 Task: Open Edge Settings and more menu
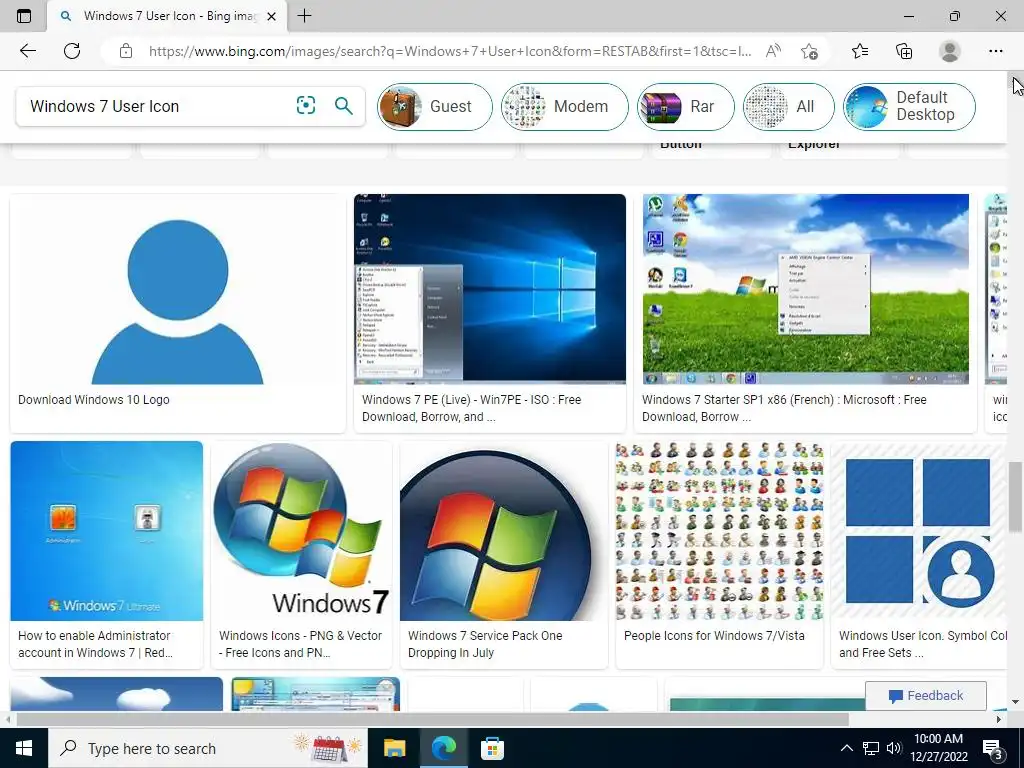click(x=995, y=51)
